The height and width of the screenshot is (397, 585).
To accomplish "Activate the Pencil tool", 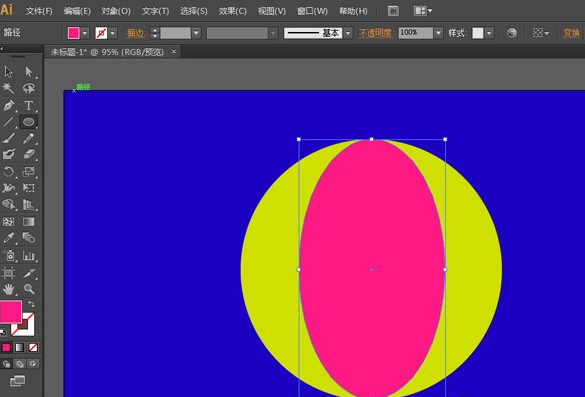I will click(x=29, y=138).
